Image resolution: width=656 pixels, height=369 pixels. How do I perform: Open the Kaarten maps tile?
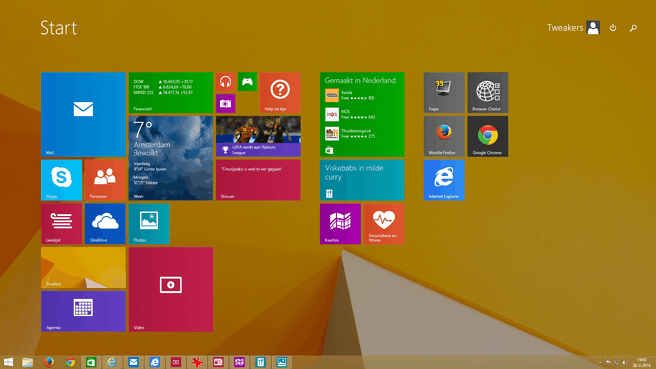point(340,224)
